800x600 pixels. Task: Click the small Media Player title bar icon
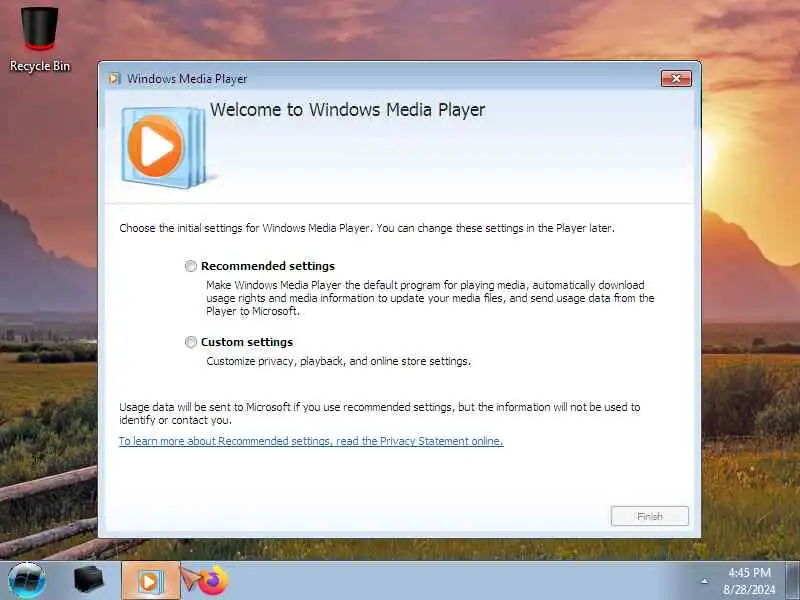[115, 79]
